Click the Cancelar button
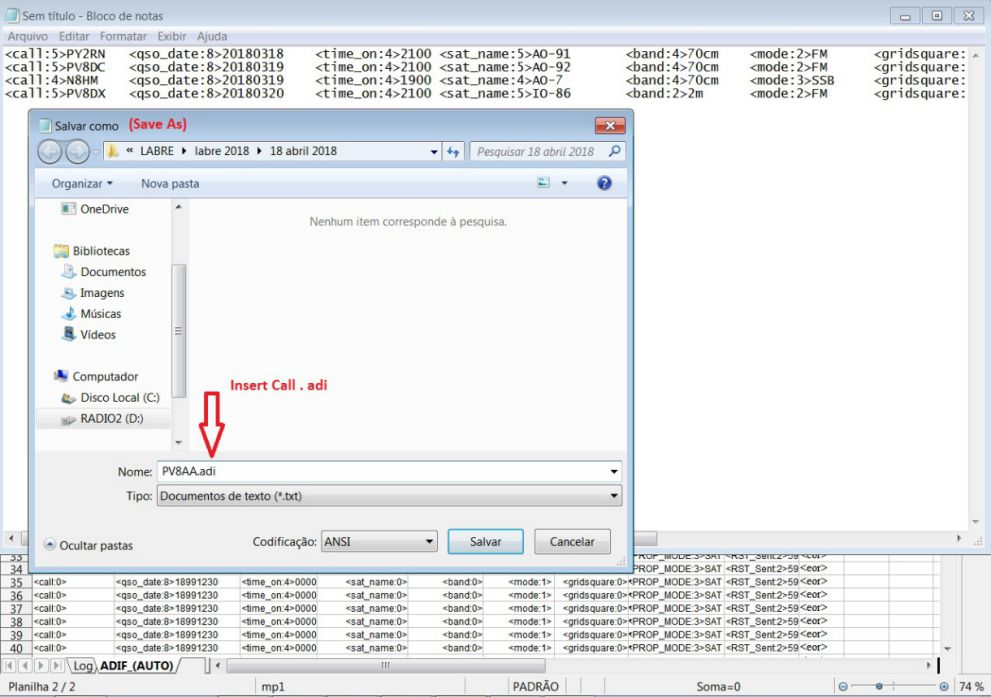The image size is (991, 697). (x=572, y=542)
